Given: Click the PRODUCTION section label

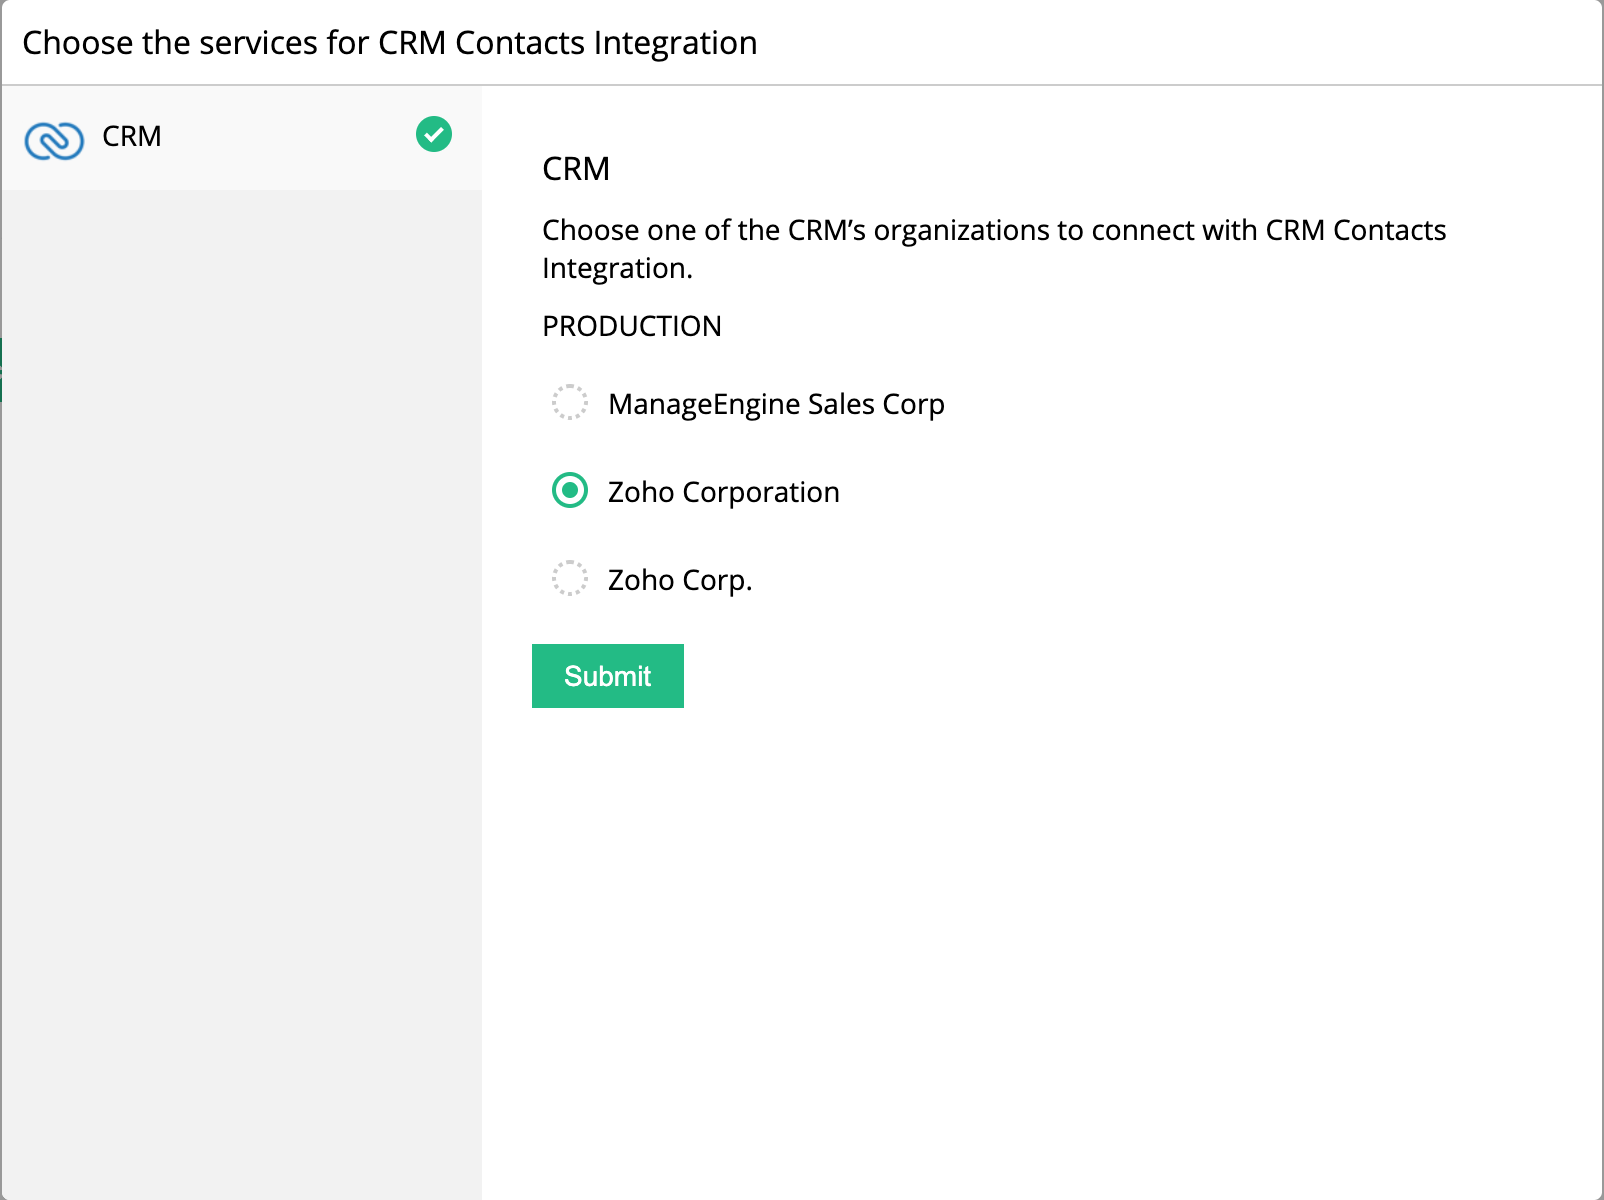Looking at the screenshot, I should point(631,326).
